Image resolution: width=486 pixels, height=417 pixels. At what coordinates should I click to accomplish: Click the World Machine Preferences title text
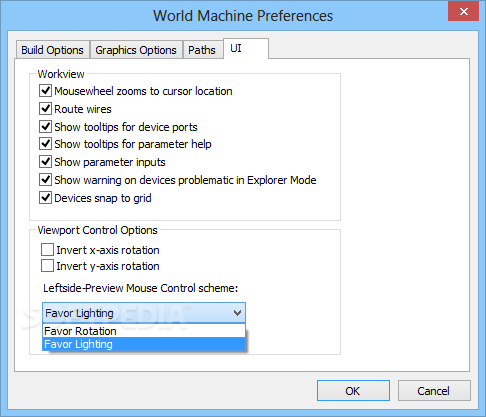tap(243, 16)
